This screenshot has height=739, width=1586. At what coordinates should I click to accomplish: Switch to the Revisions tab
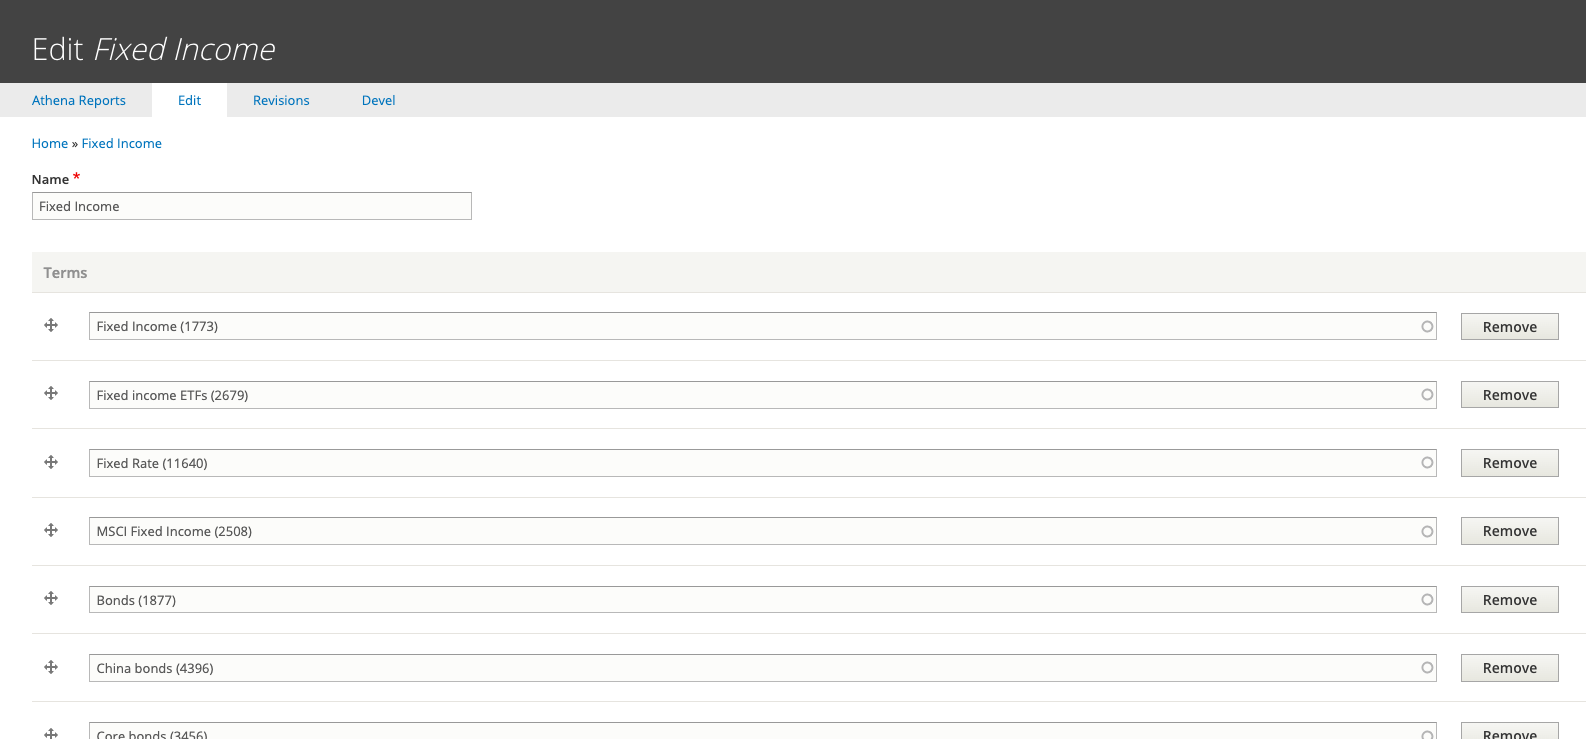(x=281, y=100)
